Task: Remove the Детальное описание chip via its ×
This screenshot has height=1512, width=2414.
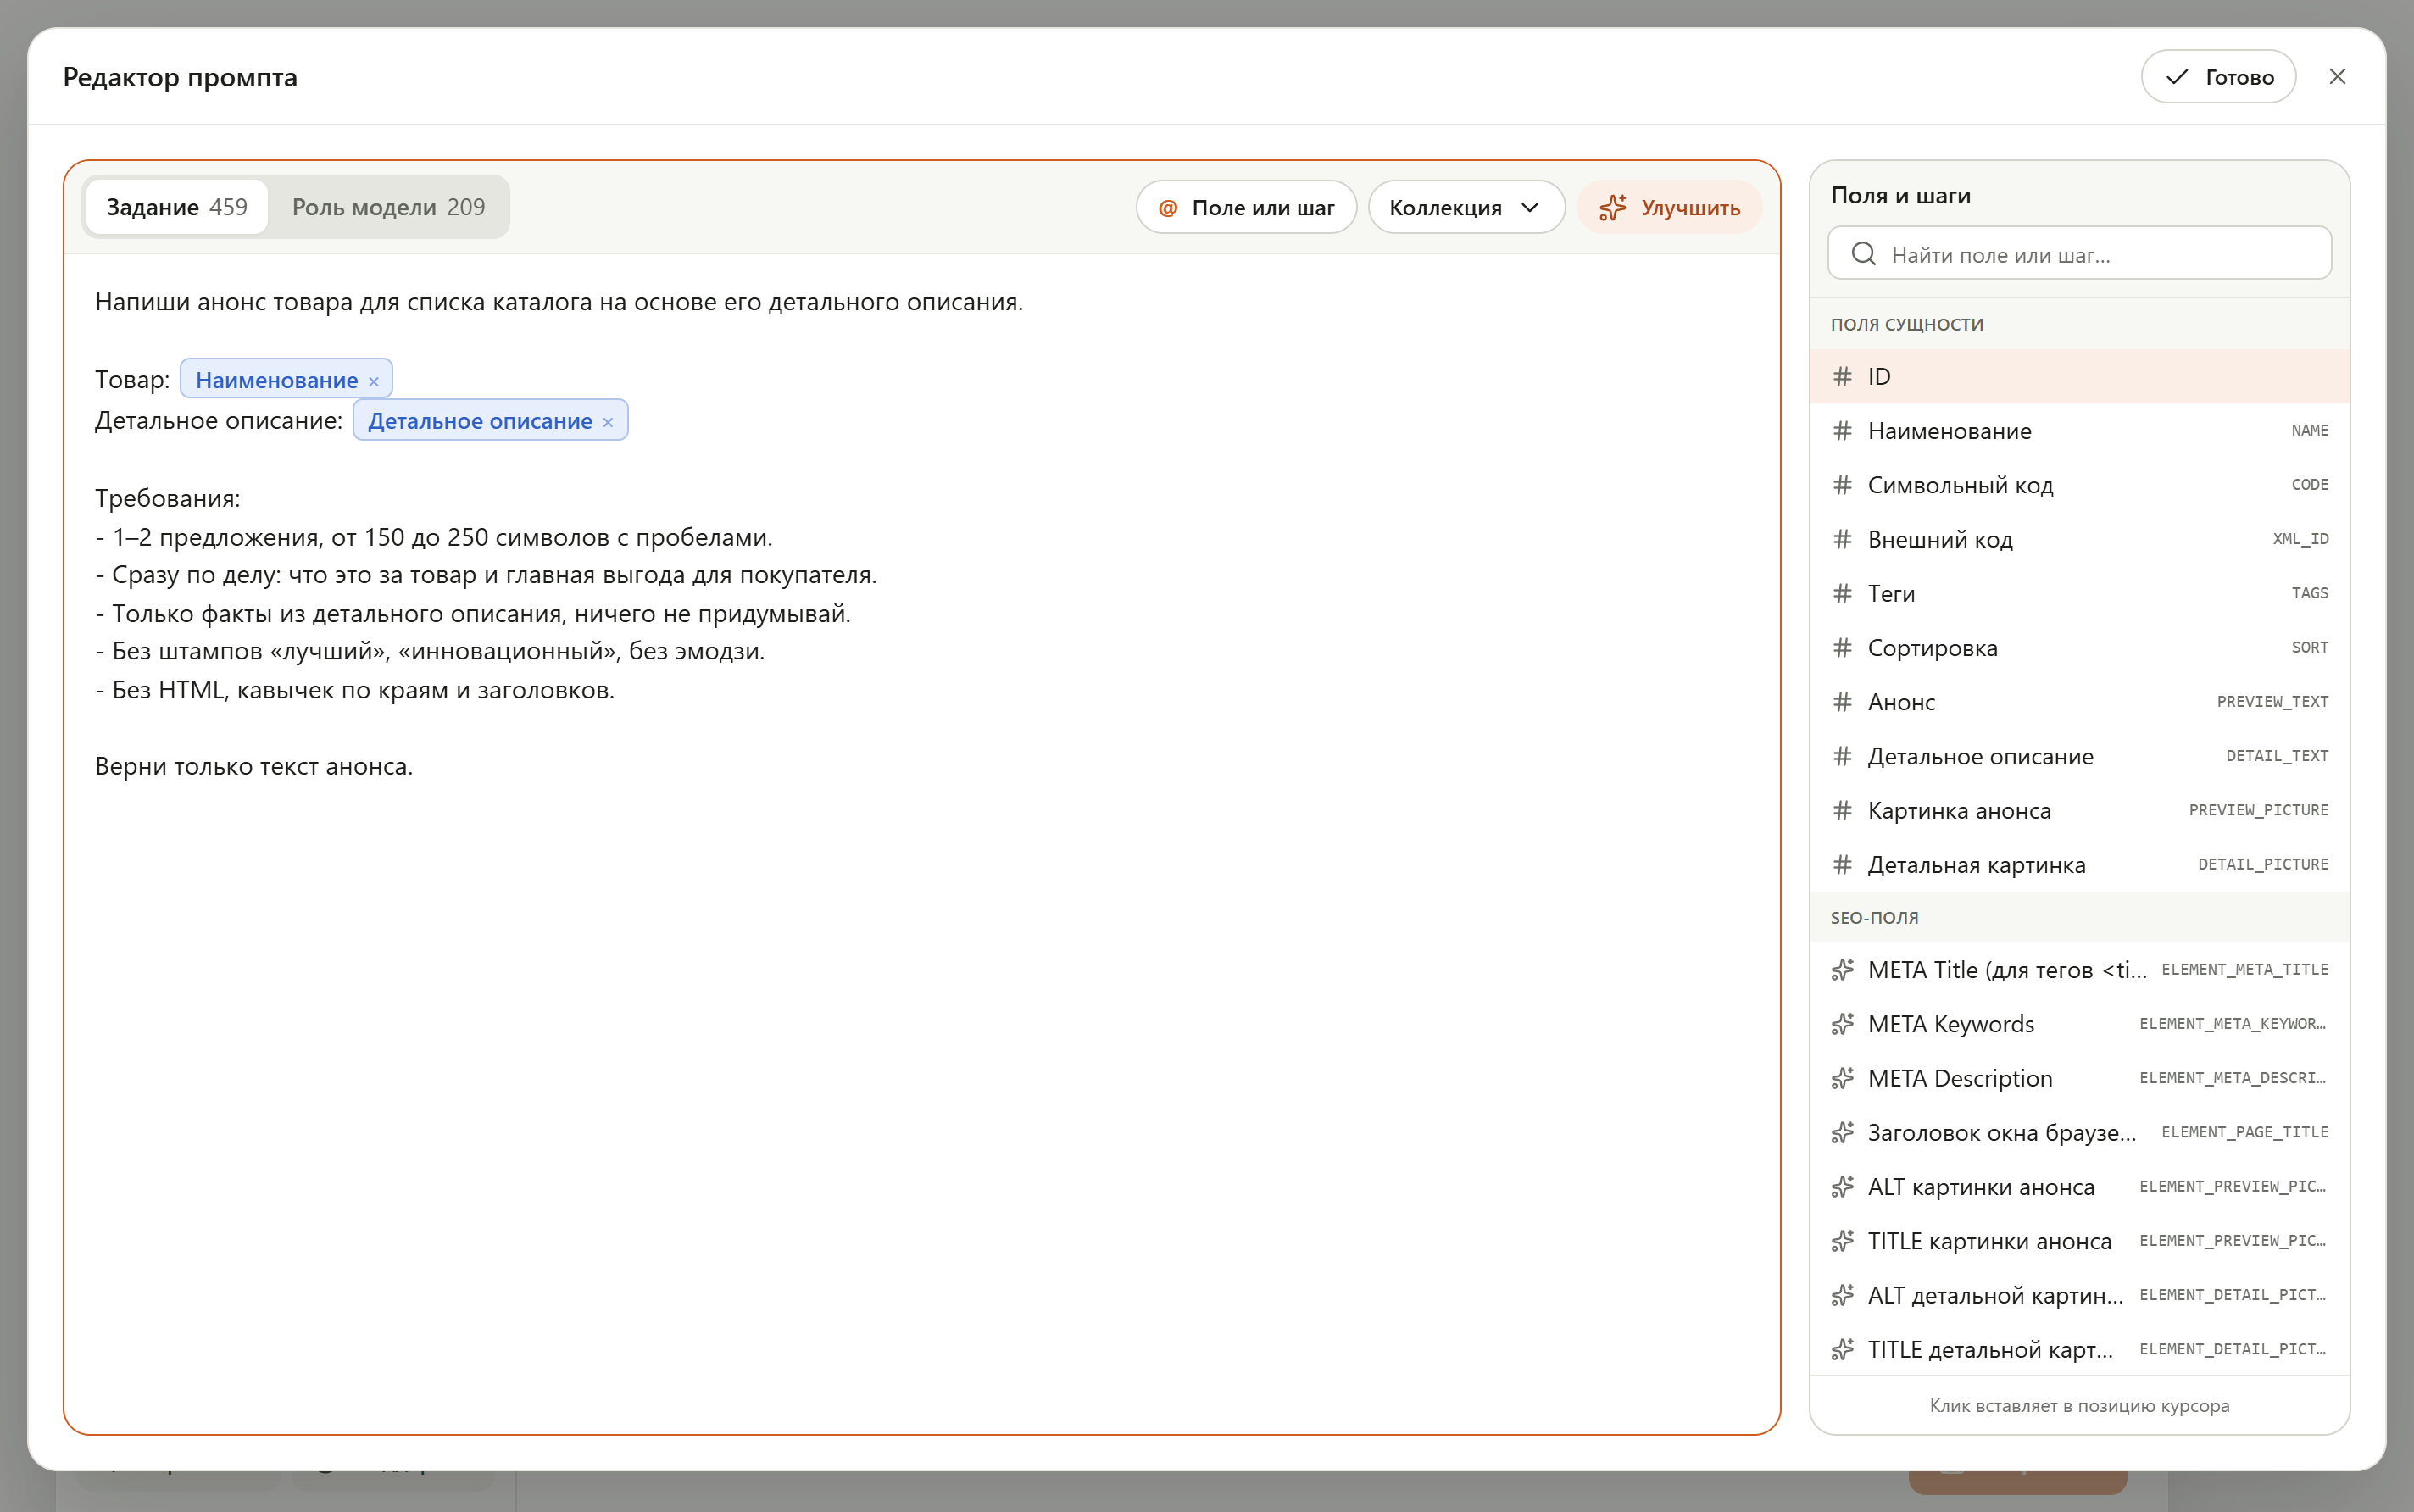Action: pyautogui.click(x=607, y=422)
